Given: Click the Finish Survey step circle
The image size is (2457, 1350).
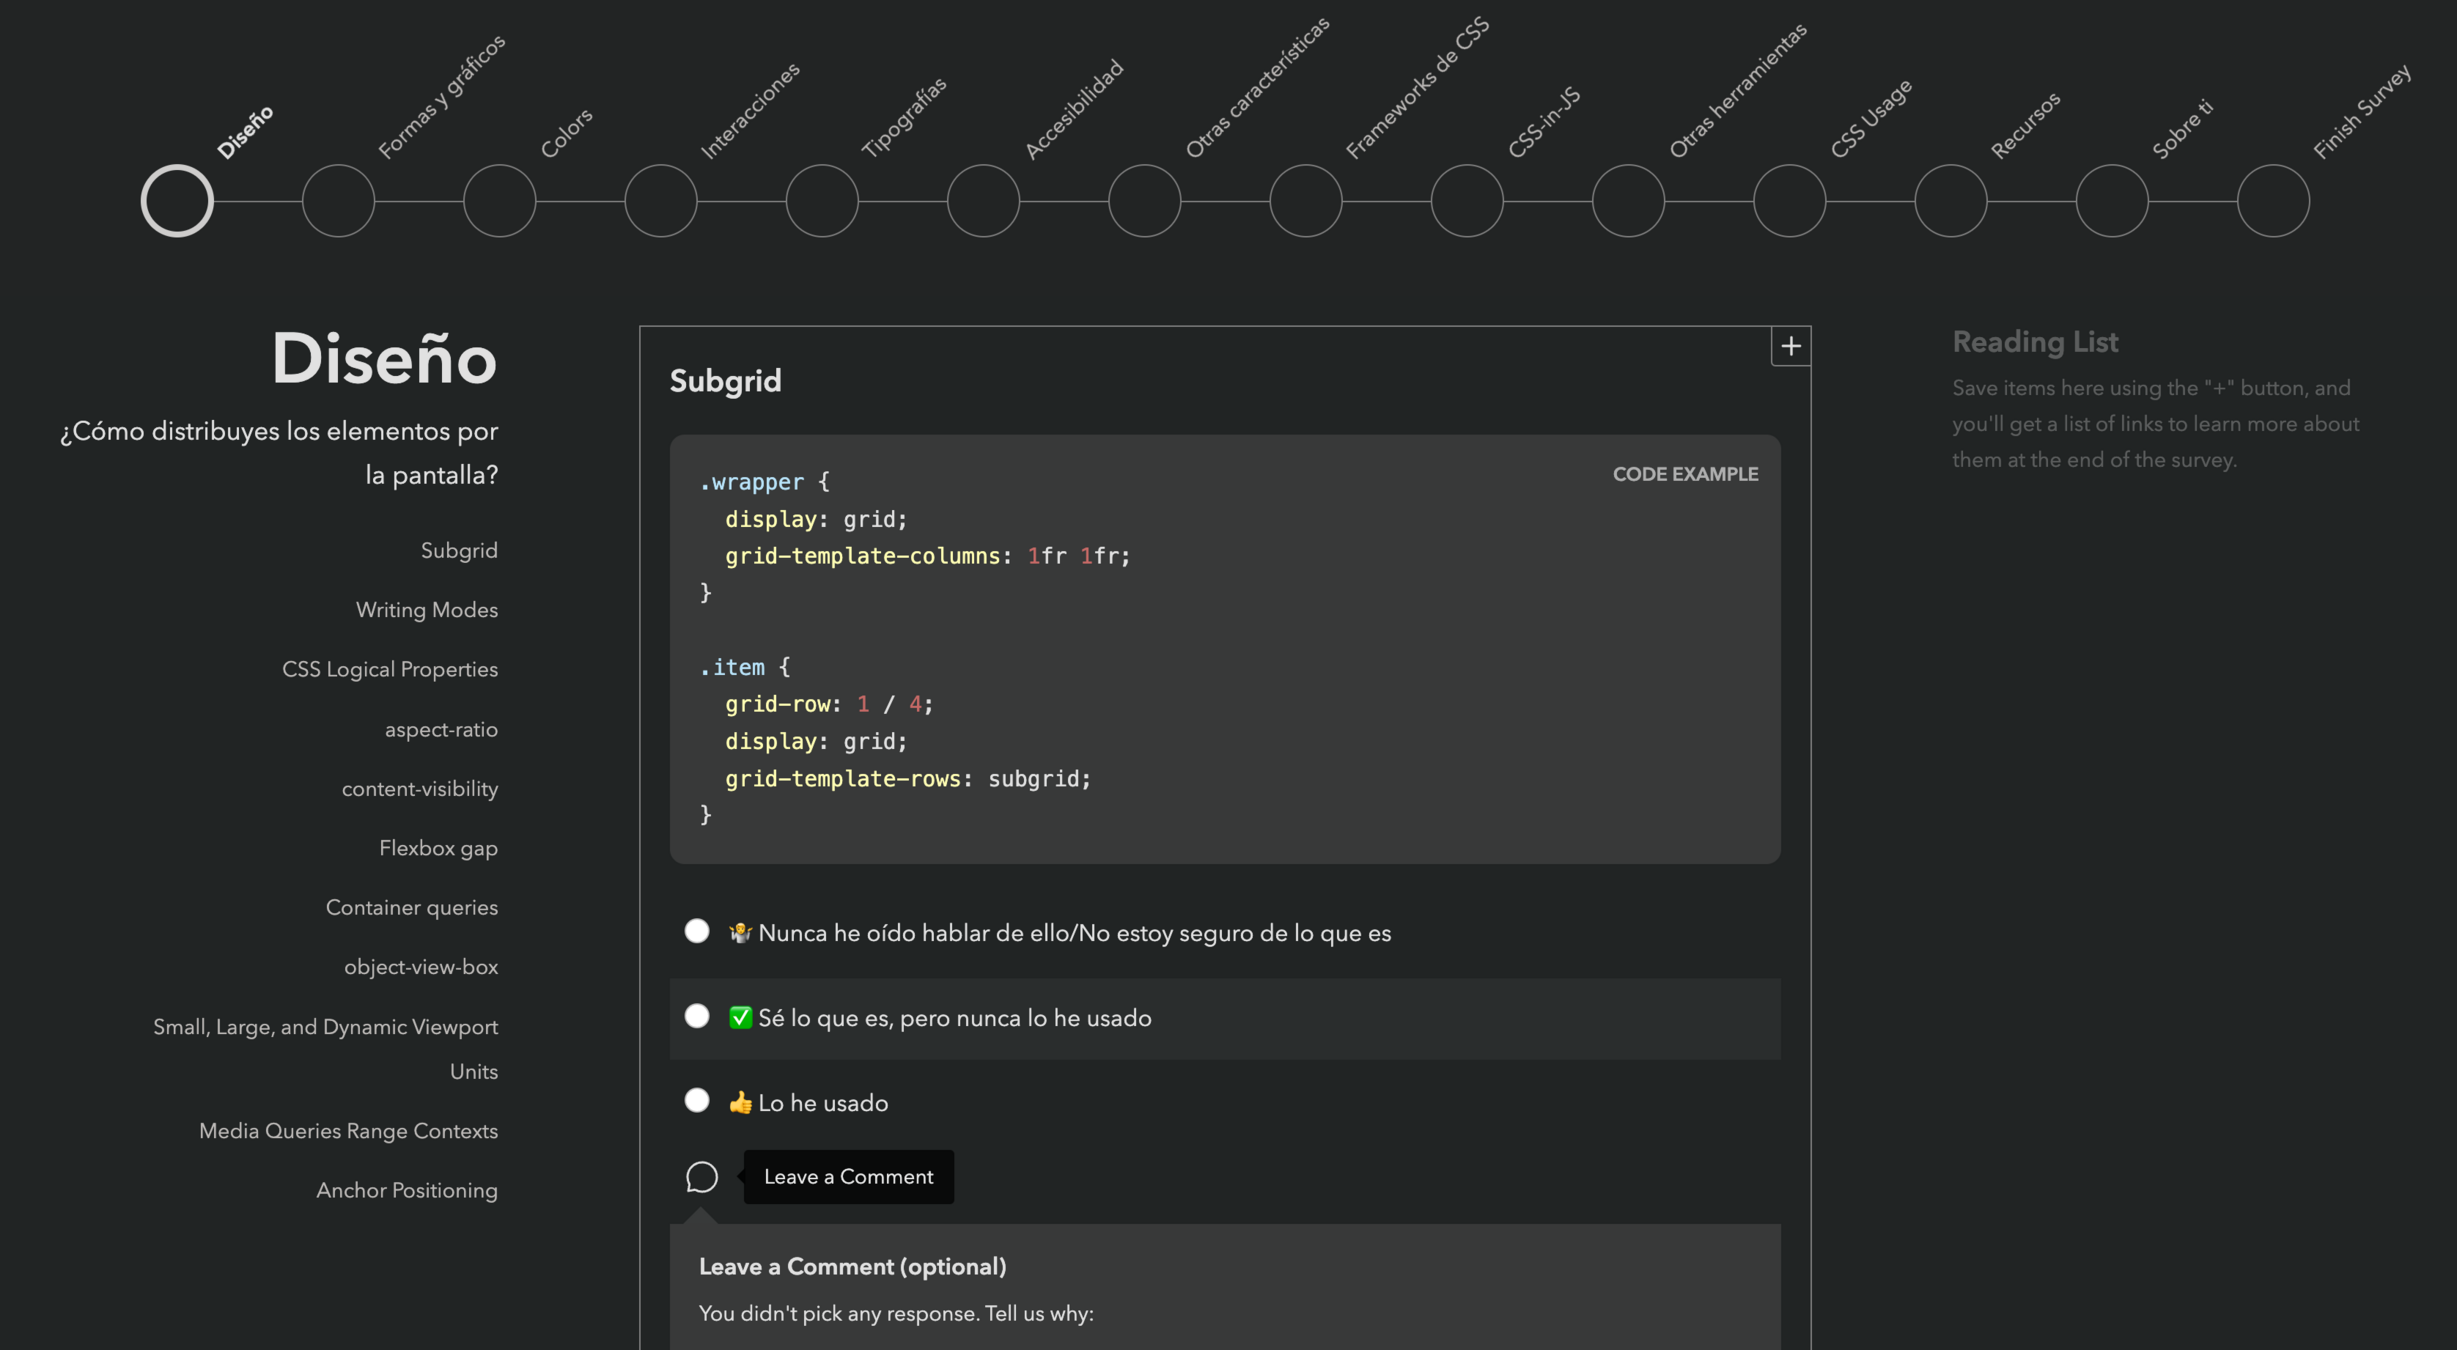Looking at the screenshot, I should (2273, 201).
